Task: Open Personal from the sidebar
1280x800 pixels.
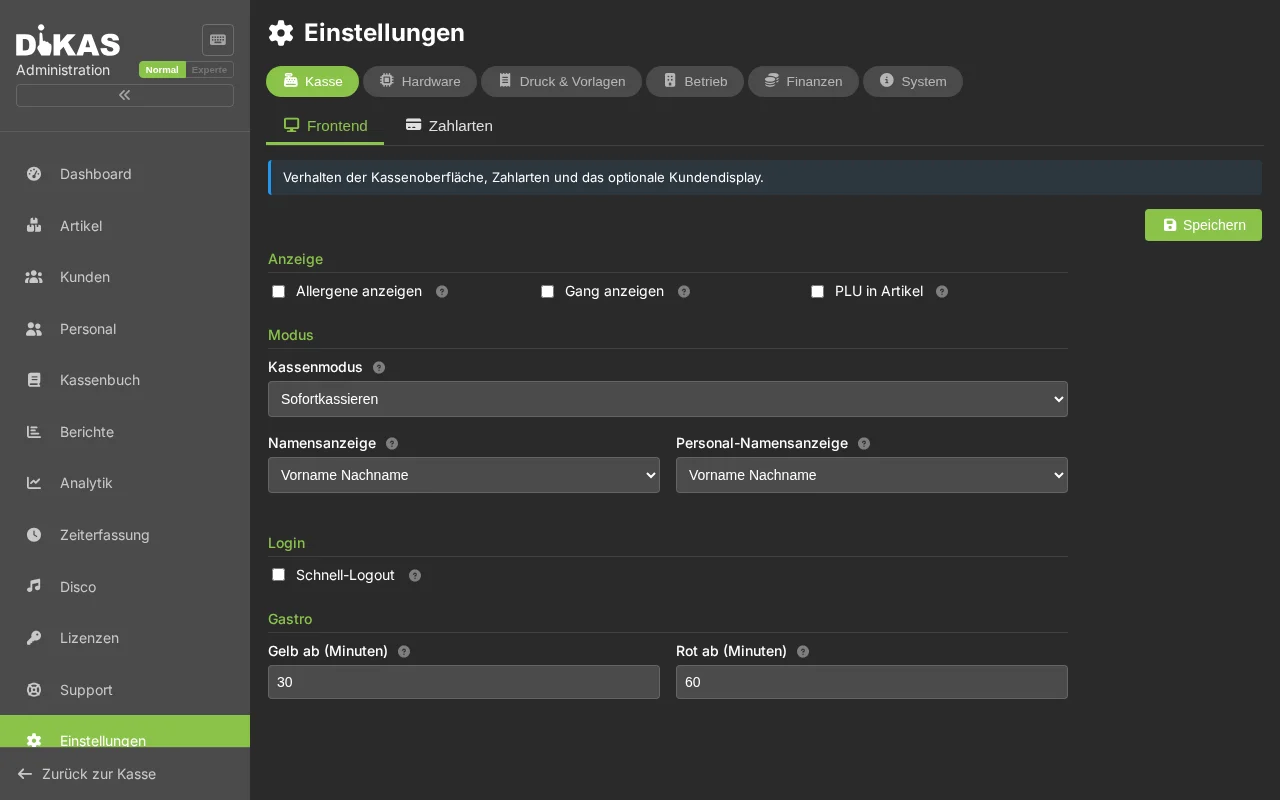Action: [x=125, y=329]
